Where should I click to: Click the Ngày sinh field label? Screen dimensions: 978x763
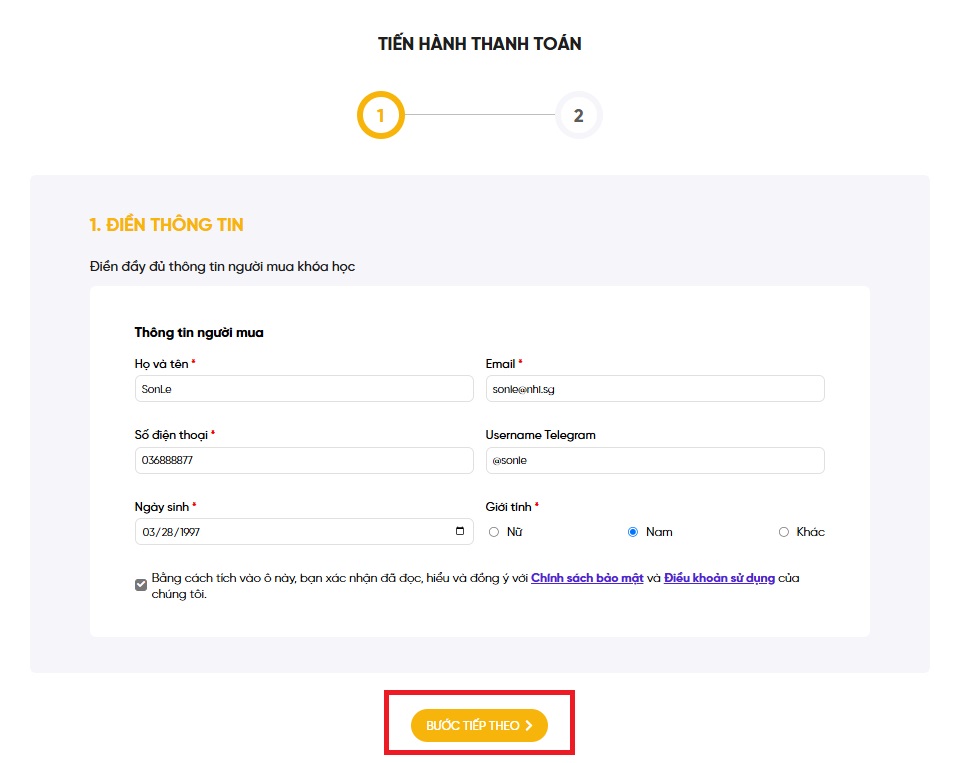tap(162, 507)
